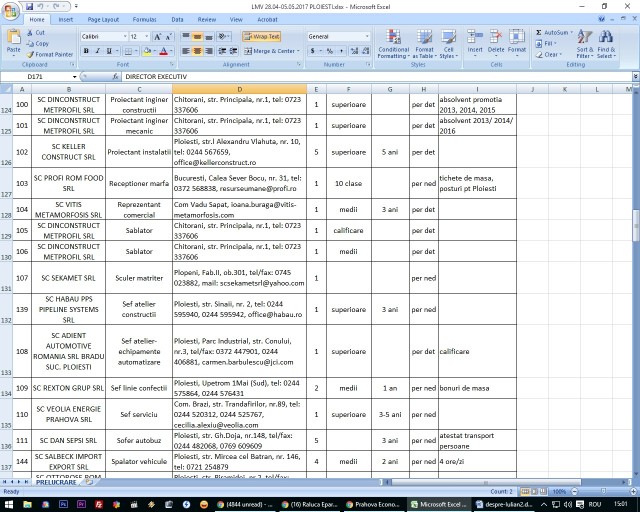Click Delete cells button

click(496, 42)
